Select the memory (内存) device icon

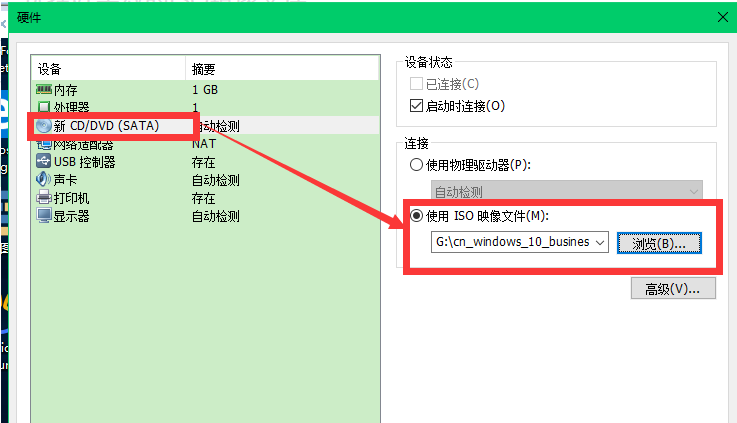click(x=44, y=90)
